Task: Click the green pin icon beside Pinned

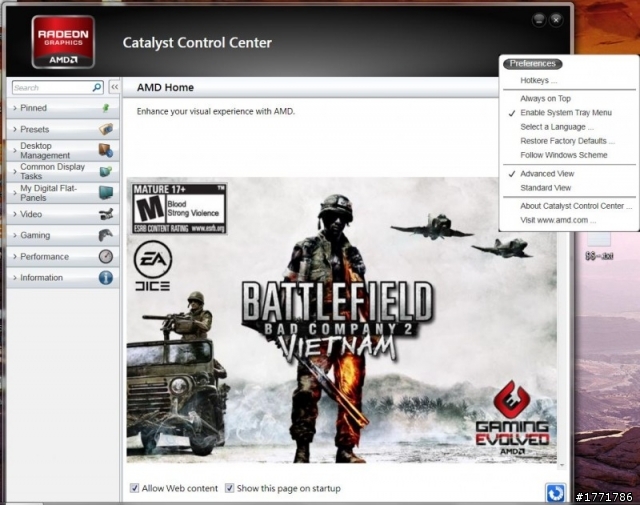Action: coord(106,108)
